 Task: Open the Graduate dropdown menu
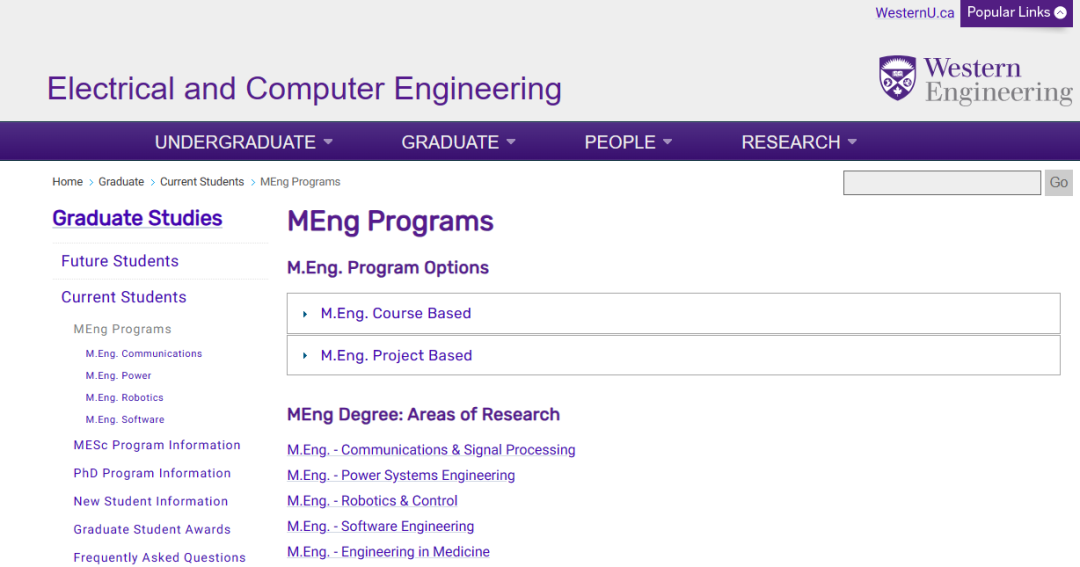458,142
